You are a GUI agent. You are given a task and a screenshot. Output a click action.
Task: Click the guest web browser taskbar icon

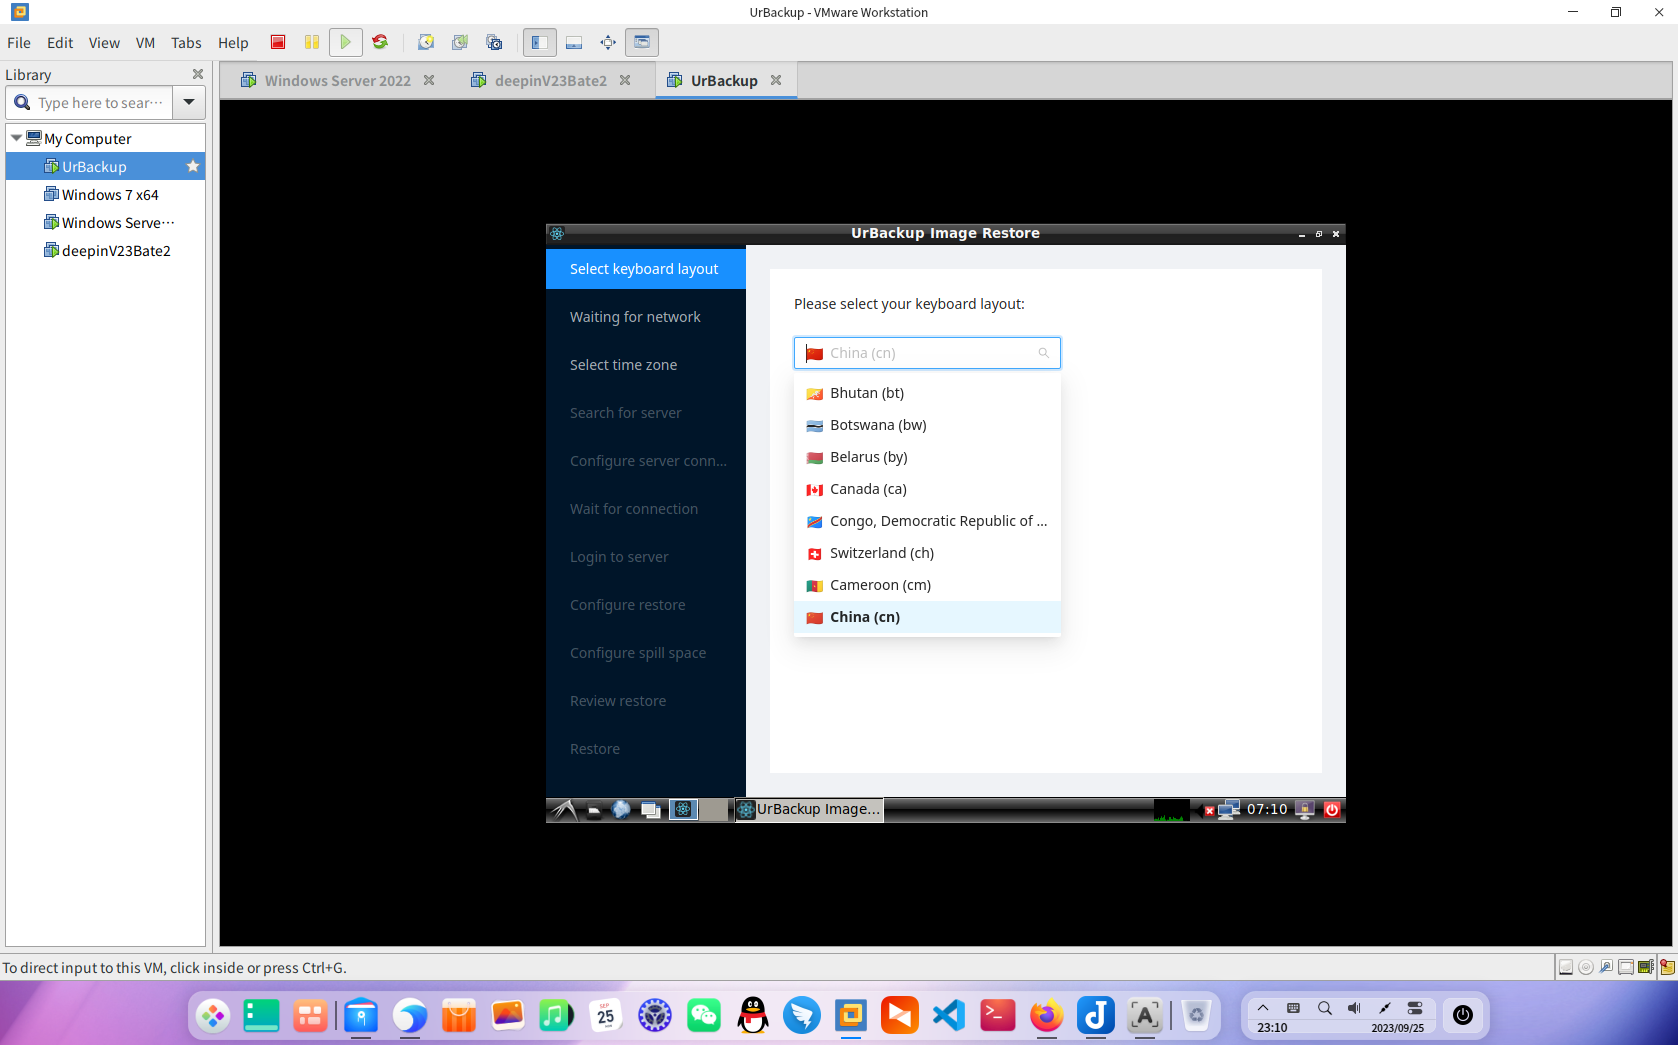click(x=621, y=810)
